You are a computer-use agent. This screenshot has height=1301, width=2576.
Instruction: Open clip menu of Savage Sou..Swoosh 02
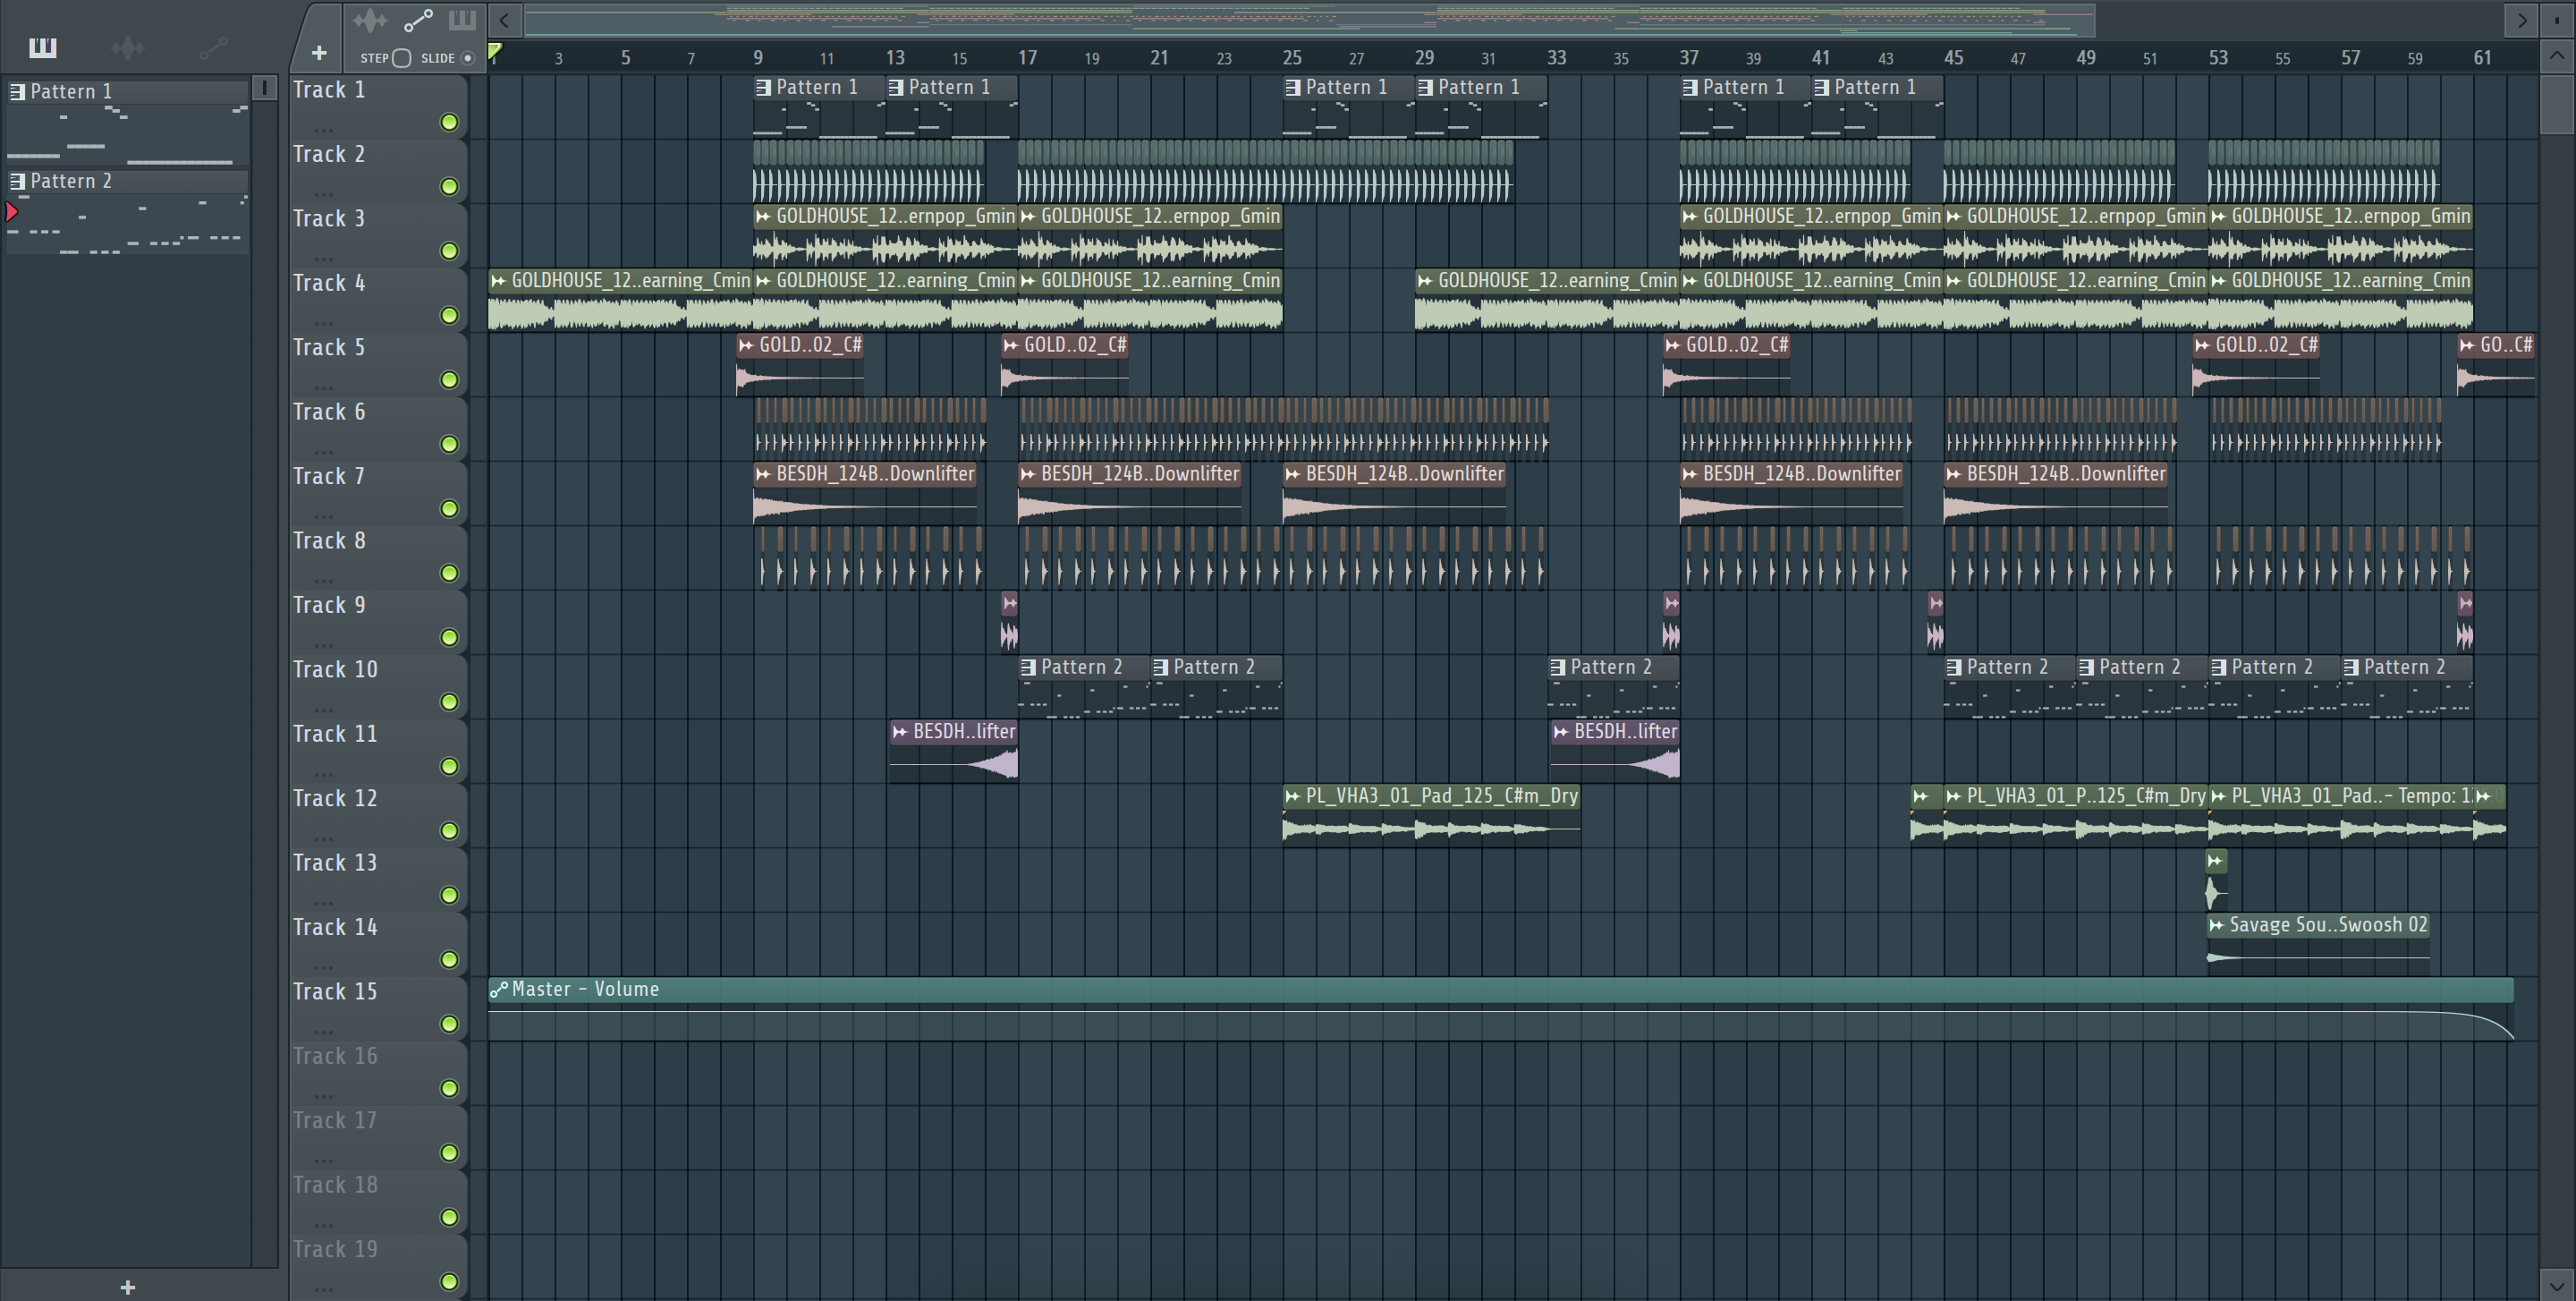[x=2217, y=925]
